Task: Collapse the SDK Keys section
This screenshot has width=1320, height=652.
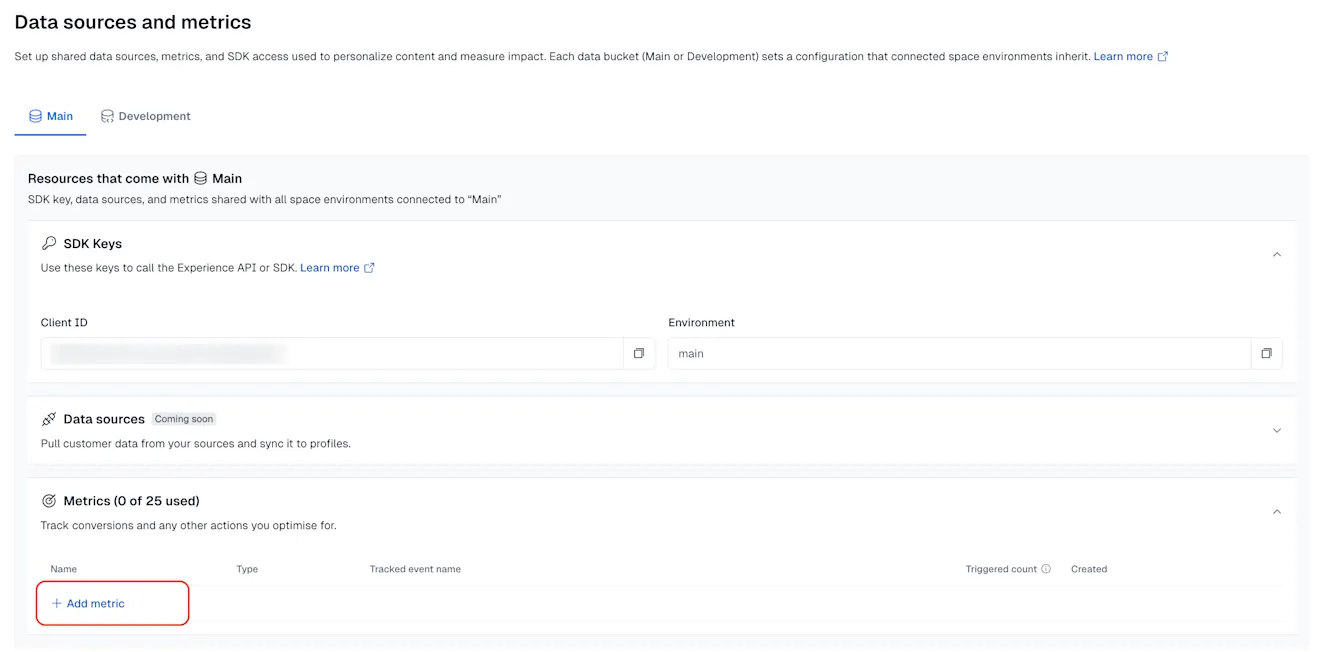Action: coord(1277,254)
